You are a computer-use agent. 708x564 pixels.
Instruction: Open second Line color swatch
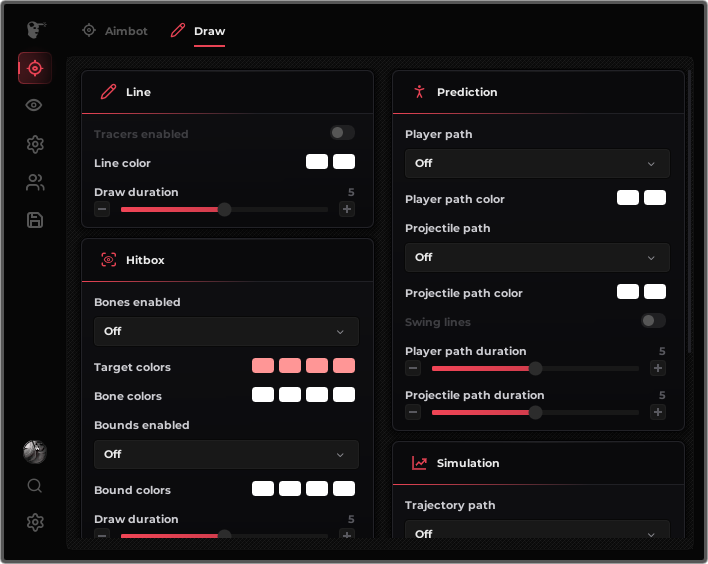344,162
